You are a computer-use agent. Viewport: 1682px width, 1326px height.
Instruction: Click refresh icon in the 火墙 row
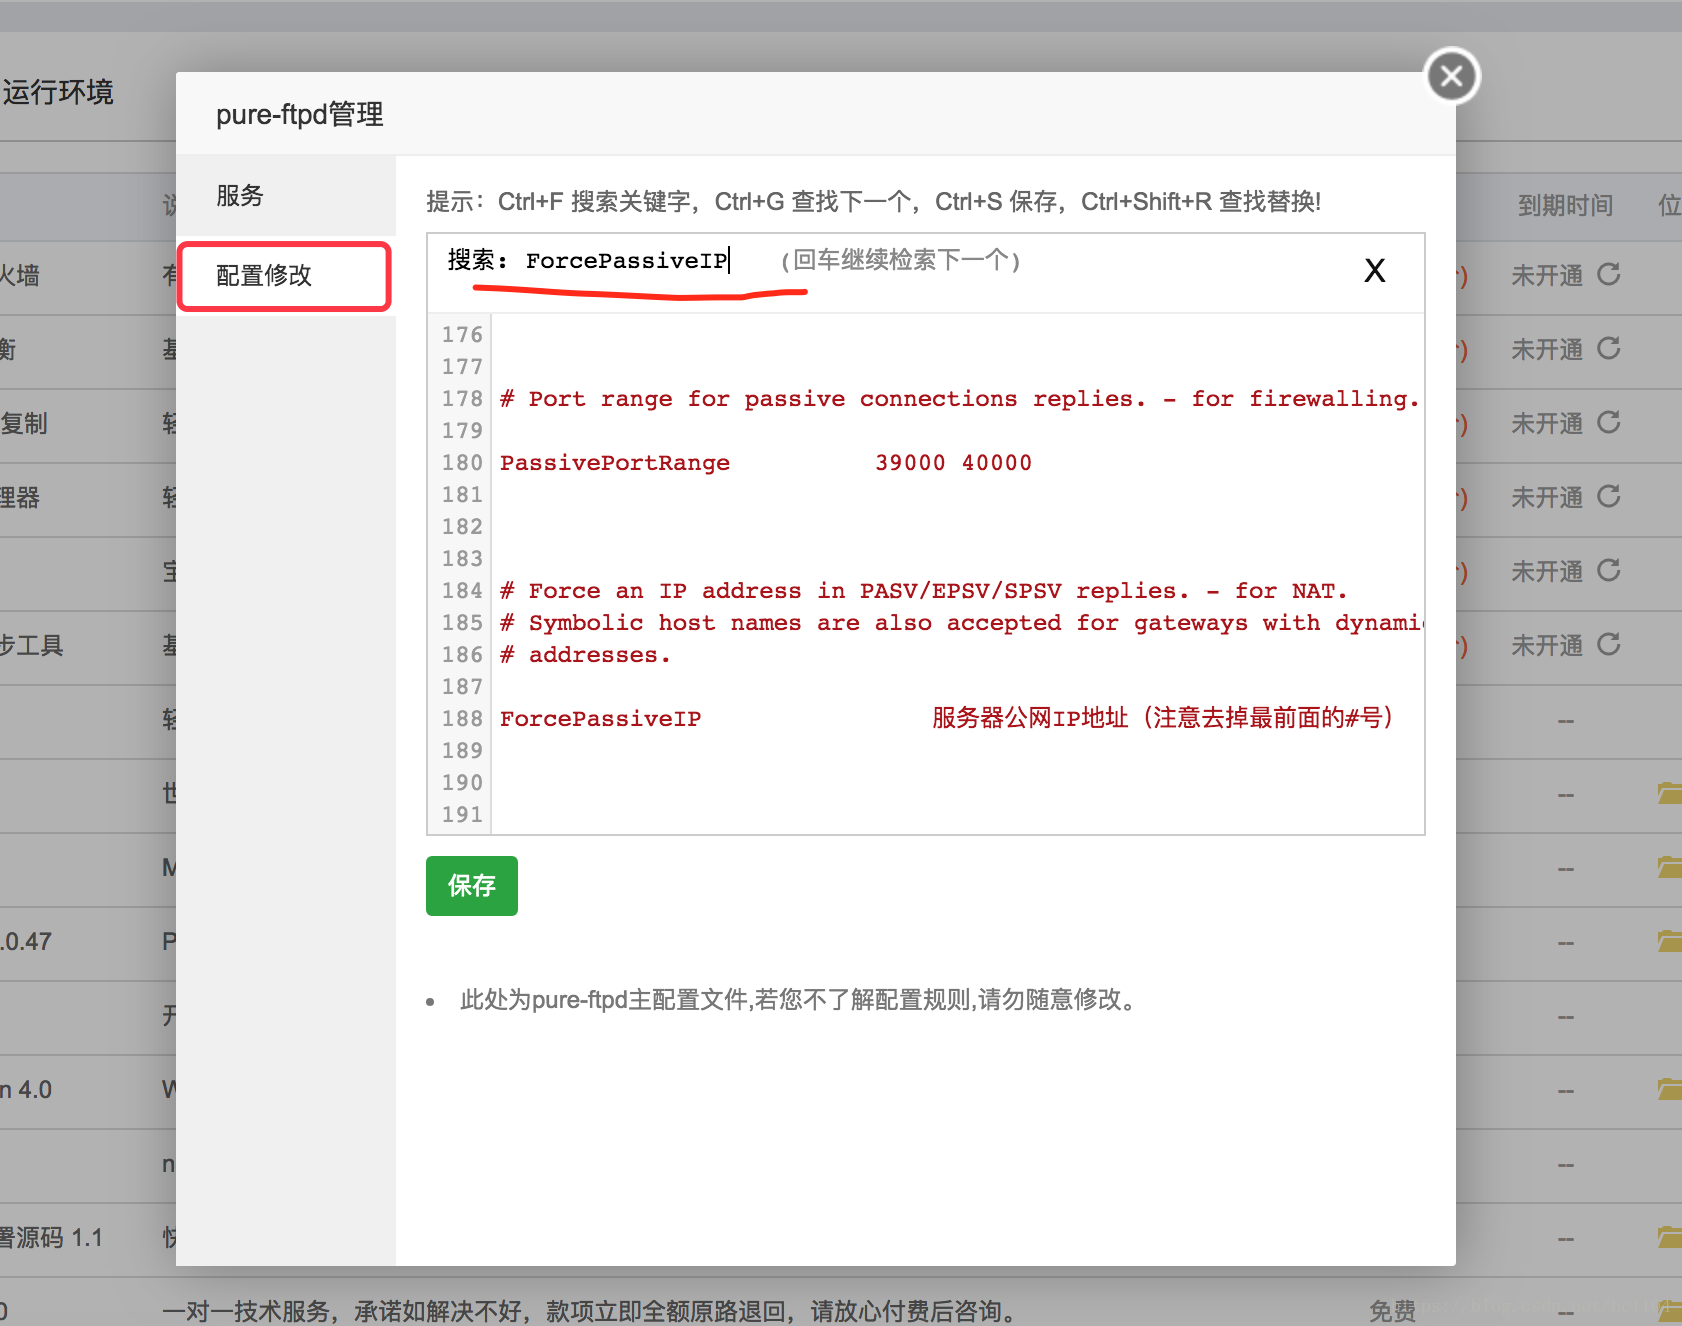pos(1608,274)
